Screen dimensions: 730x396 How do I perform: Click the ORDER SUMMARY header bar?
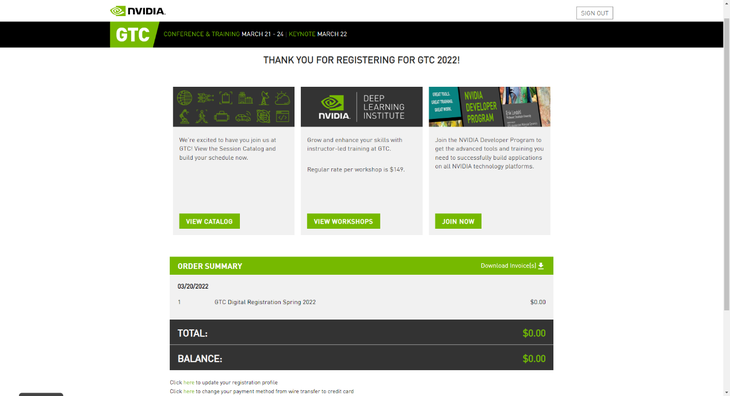pos(361,266)
